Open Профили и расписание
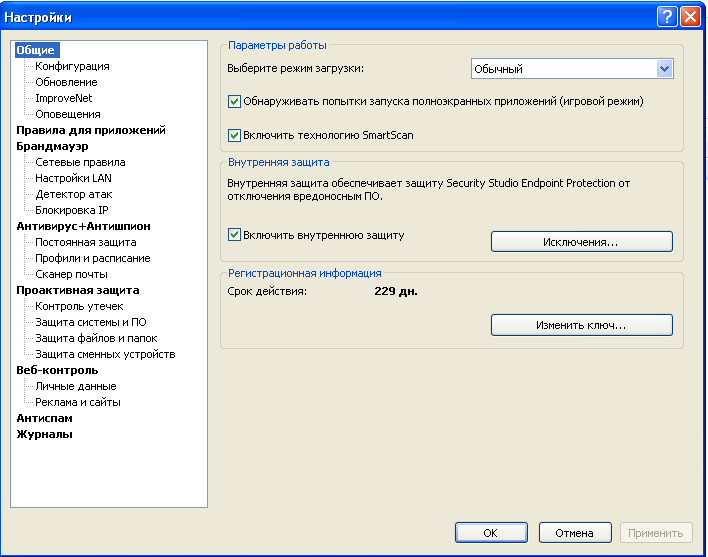The height and width of the screenshot is (557, 708). (93, 258)
